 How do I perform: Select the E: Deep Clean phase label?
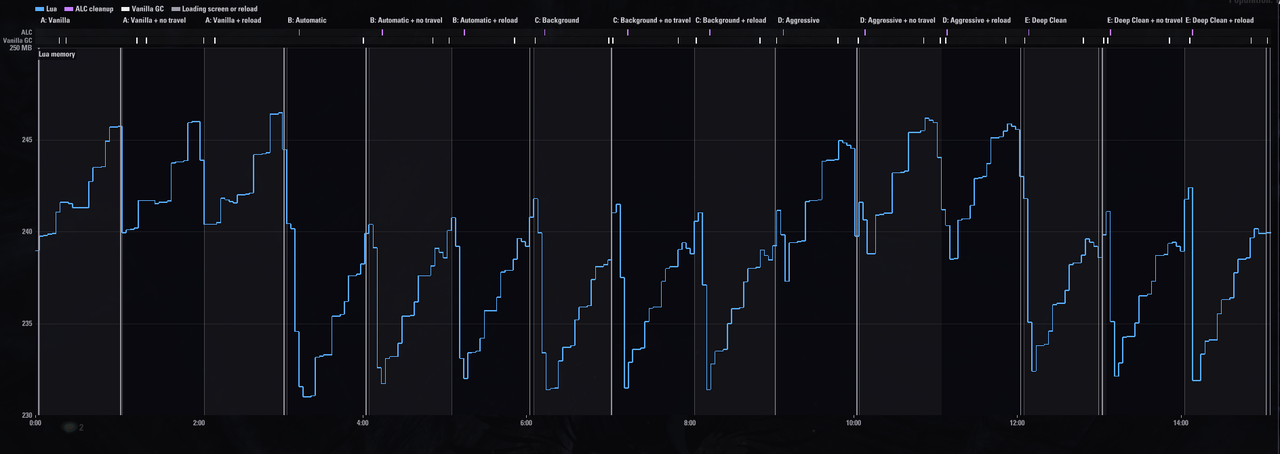tap(1046, 20)
